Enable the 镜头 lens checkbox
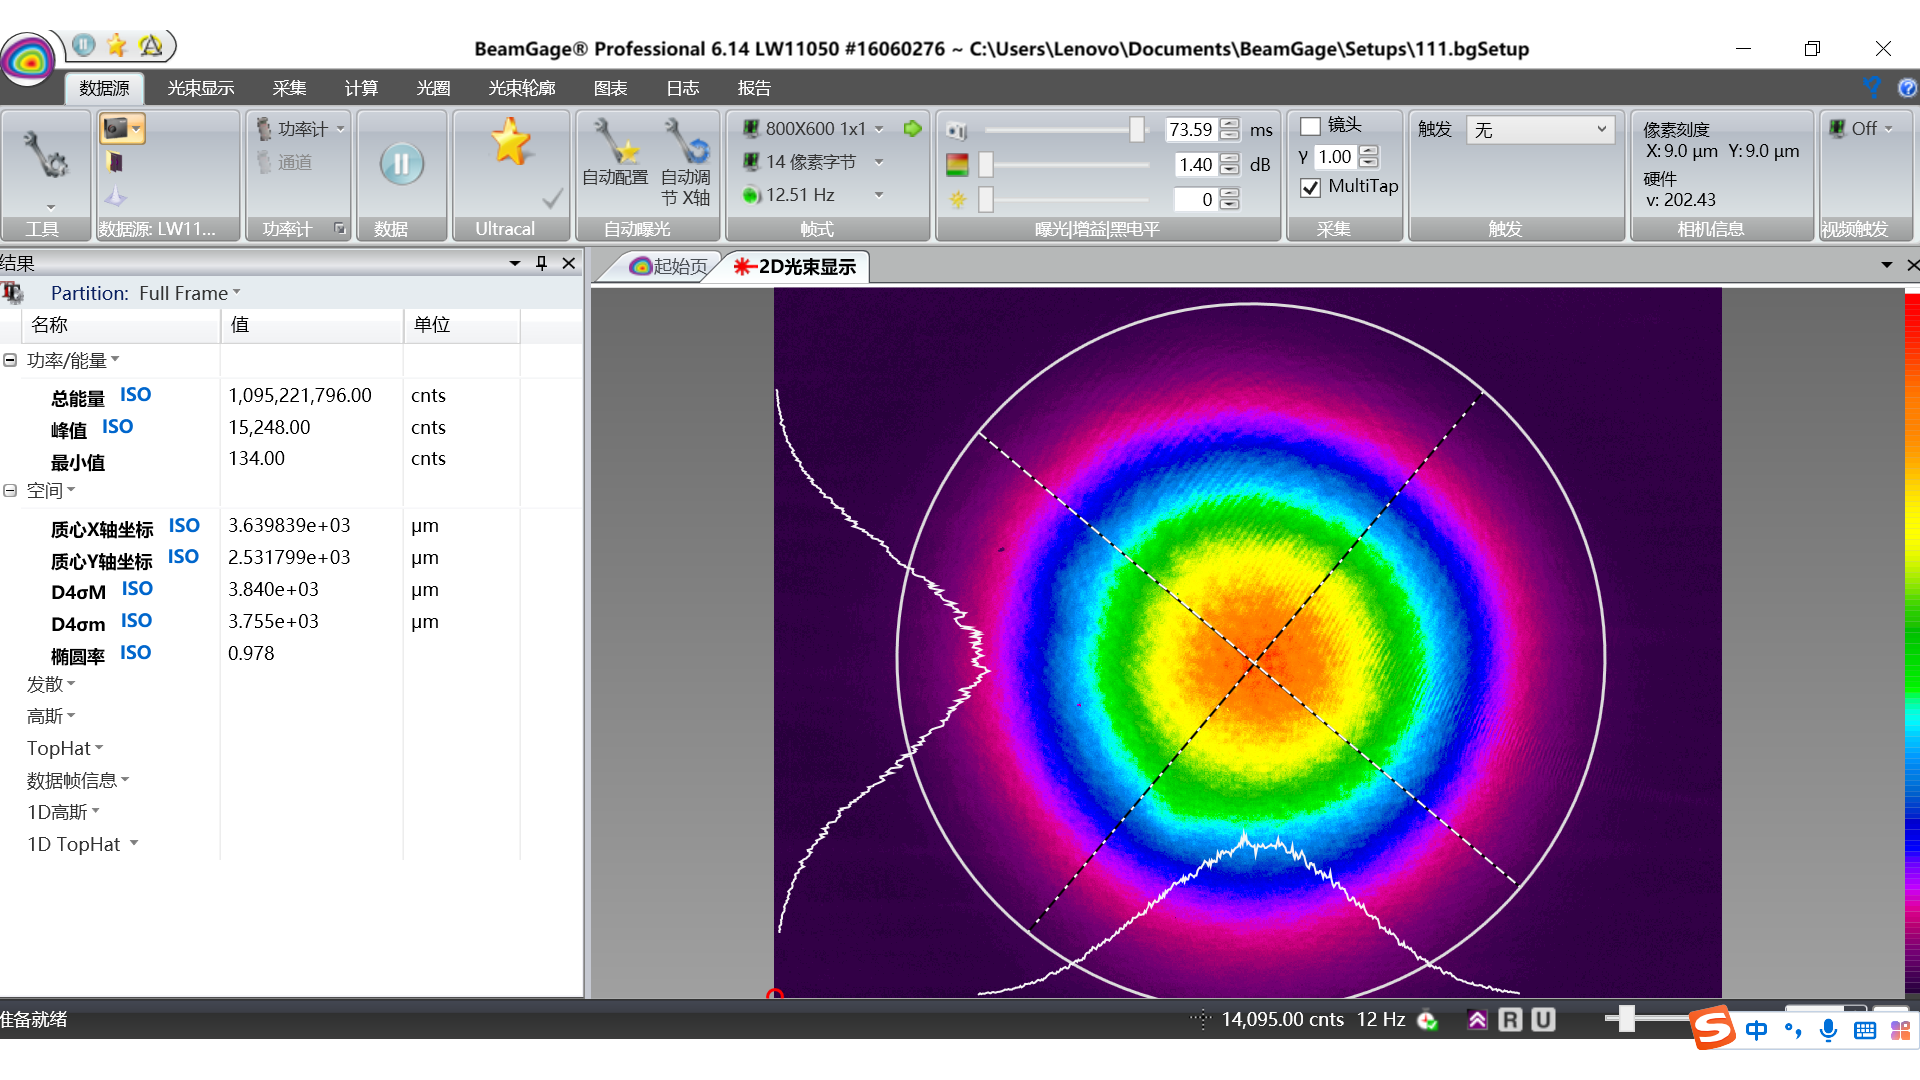 1310,126
